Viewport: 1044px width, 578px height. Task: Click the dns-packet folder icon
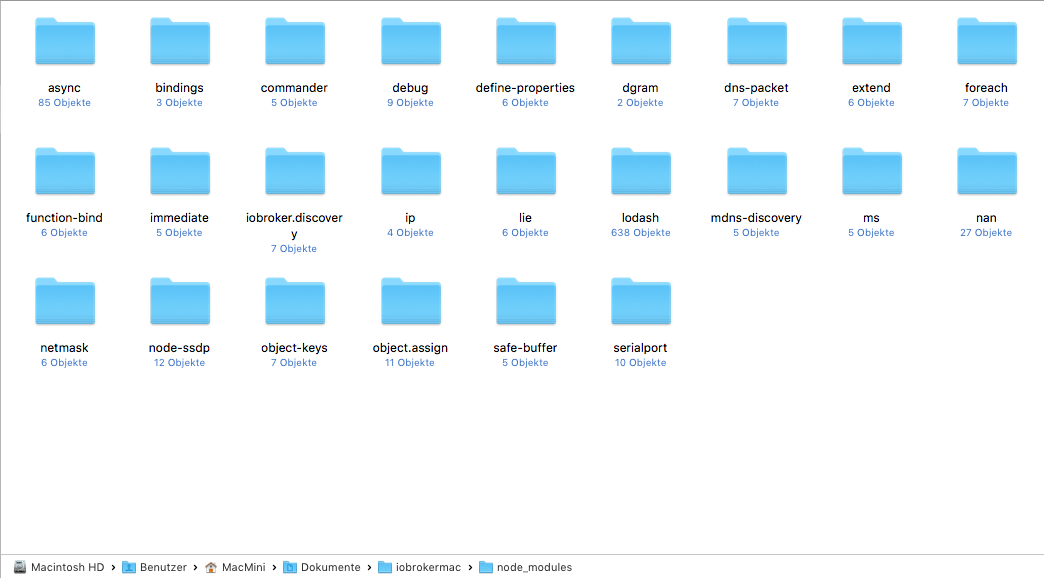coord(757,41)
